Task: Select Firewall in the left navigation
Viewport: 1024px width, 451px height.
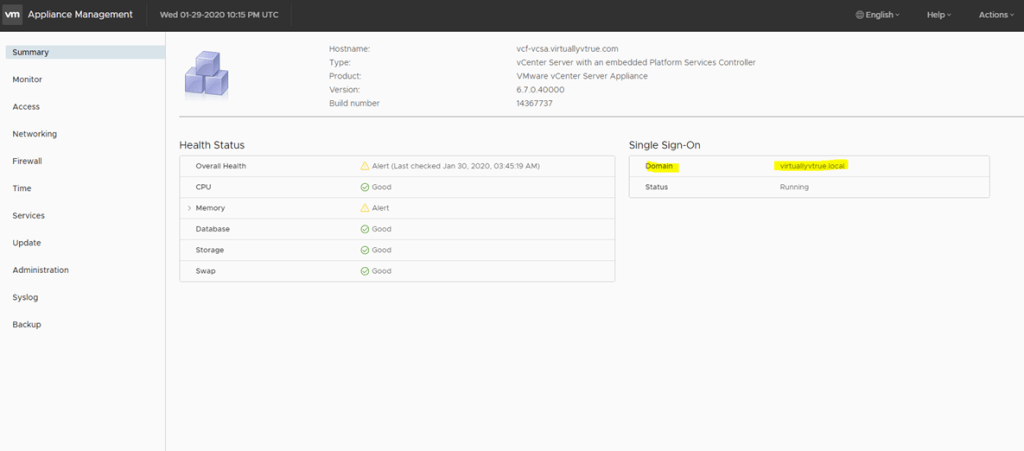Action: coord(27,161)
